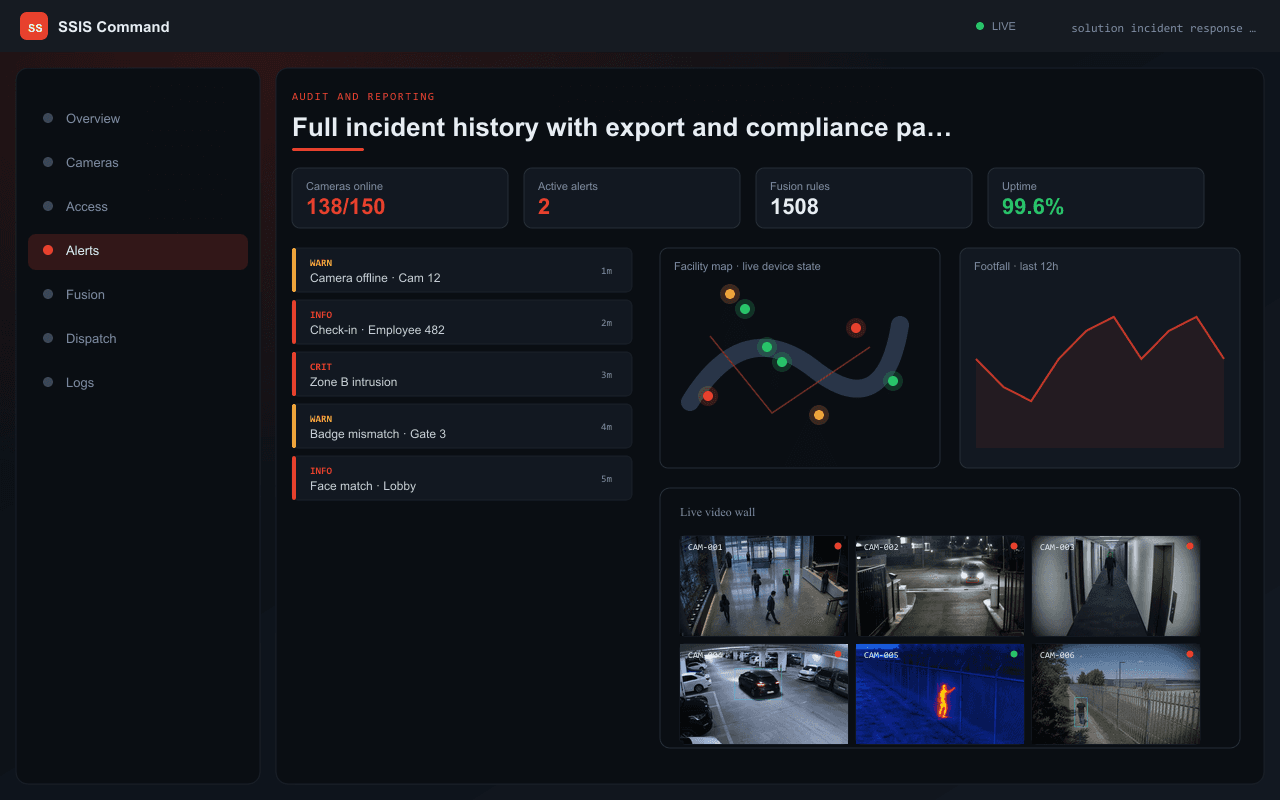Screen dimensions: 1280x800
Task: Click the red recording dot on CAM-001
Action: [x=837, y=546]
